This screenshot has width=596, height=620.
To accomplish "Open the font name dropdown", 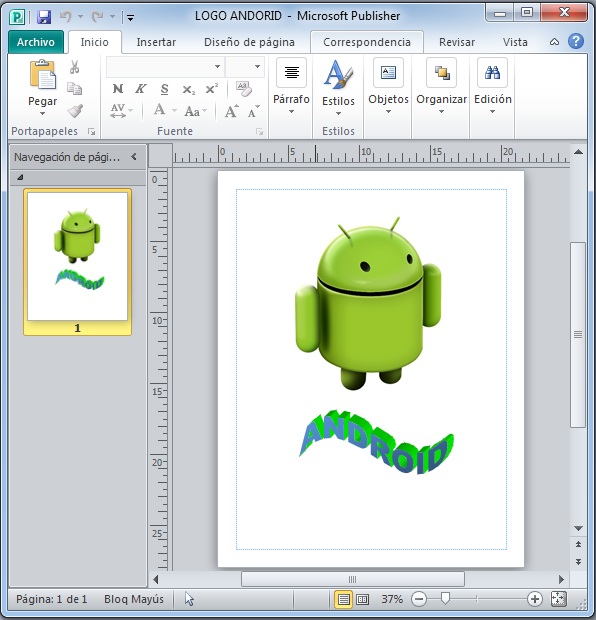I will (217, 66).
